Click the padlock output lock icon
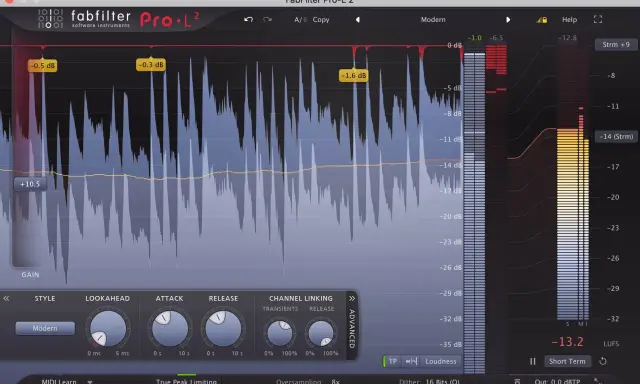This screenshot has width=640, height=384. [542, 20]
